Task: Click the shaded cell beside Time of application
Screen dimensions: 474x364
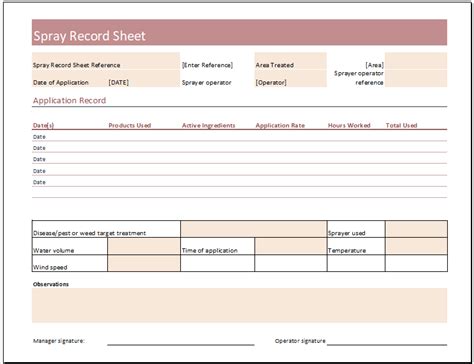Action: point(290,246)
